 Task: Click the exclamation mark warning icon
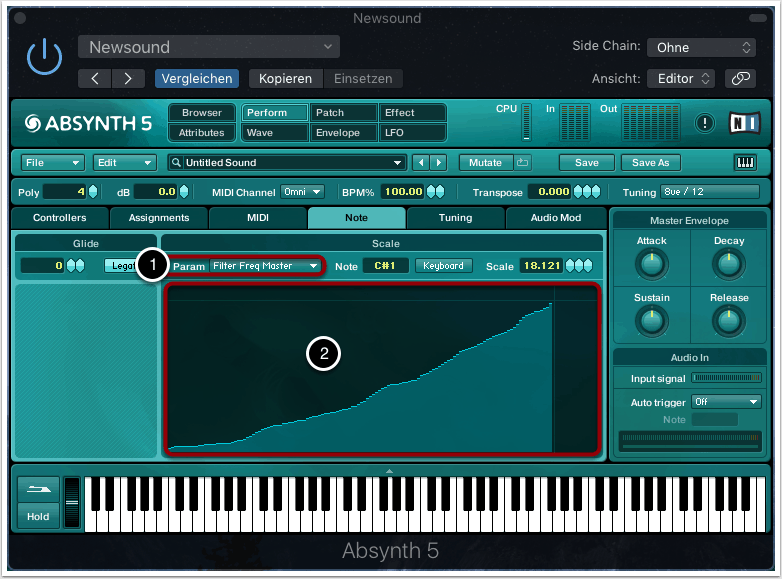[706, 123]
